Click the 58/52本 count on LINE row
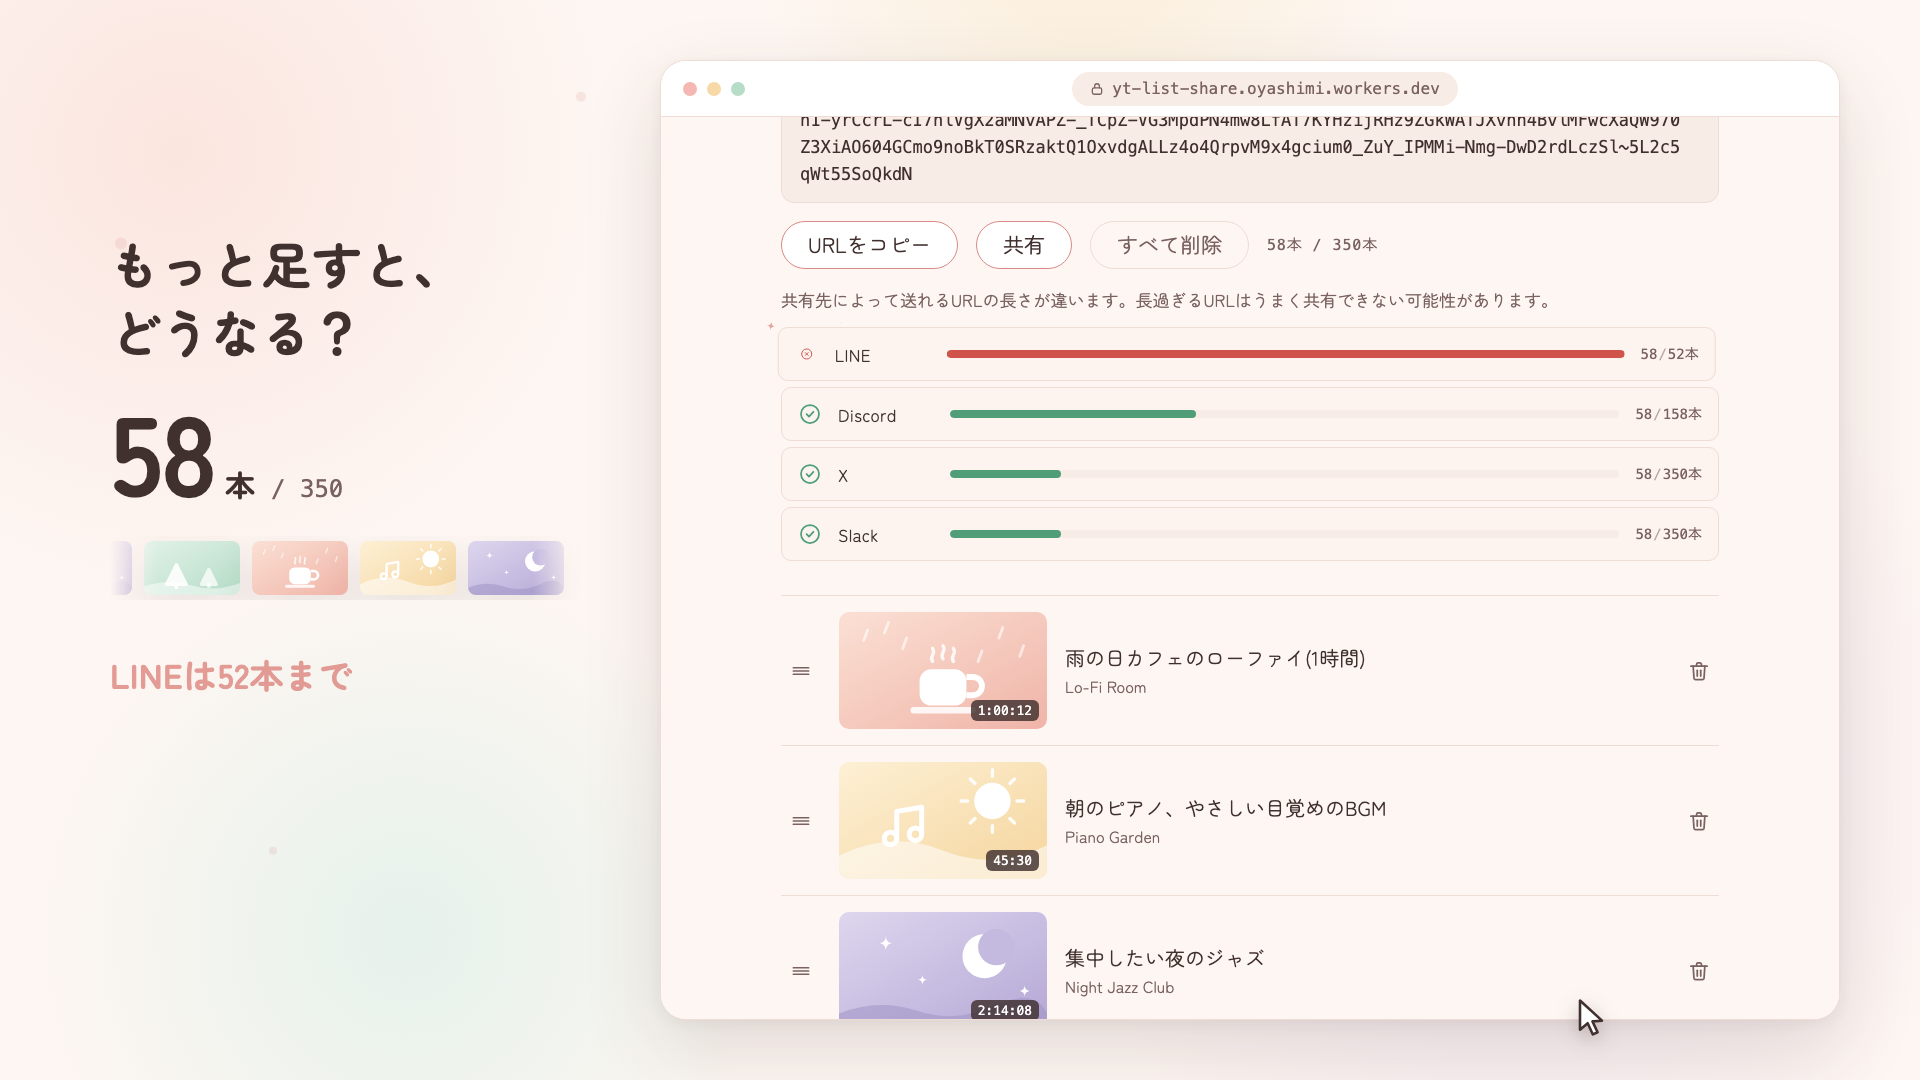 coord(1669,354)
